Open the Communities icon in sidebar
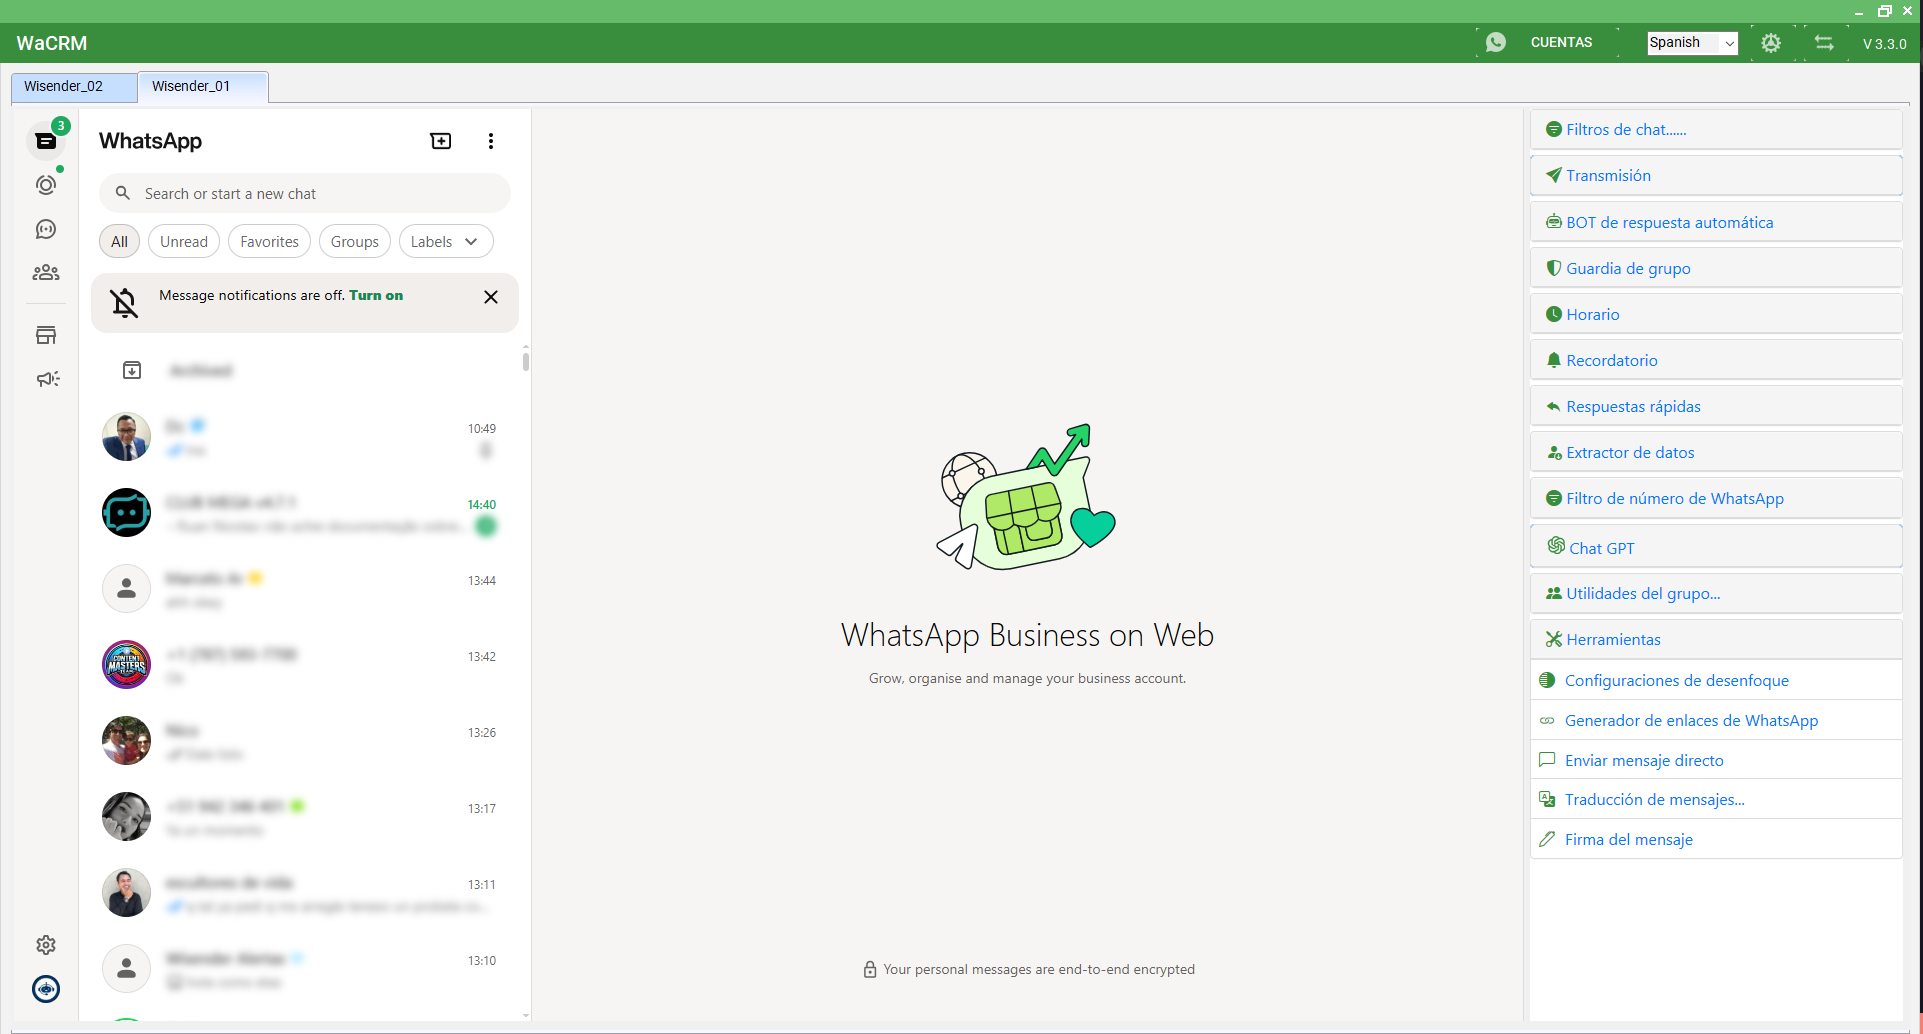Image resolution: width=1923 pixels, height=1034 pixels. pyautogui.click(x=46, y=272)
